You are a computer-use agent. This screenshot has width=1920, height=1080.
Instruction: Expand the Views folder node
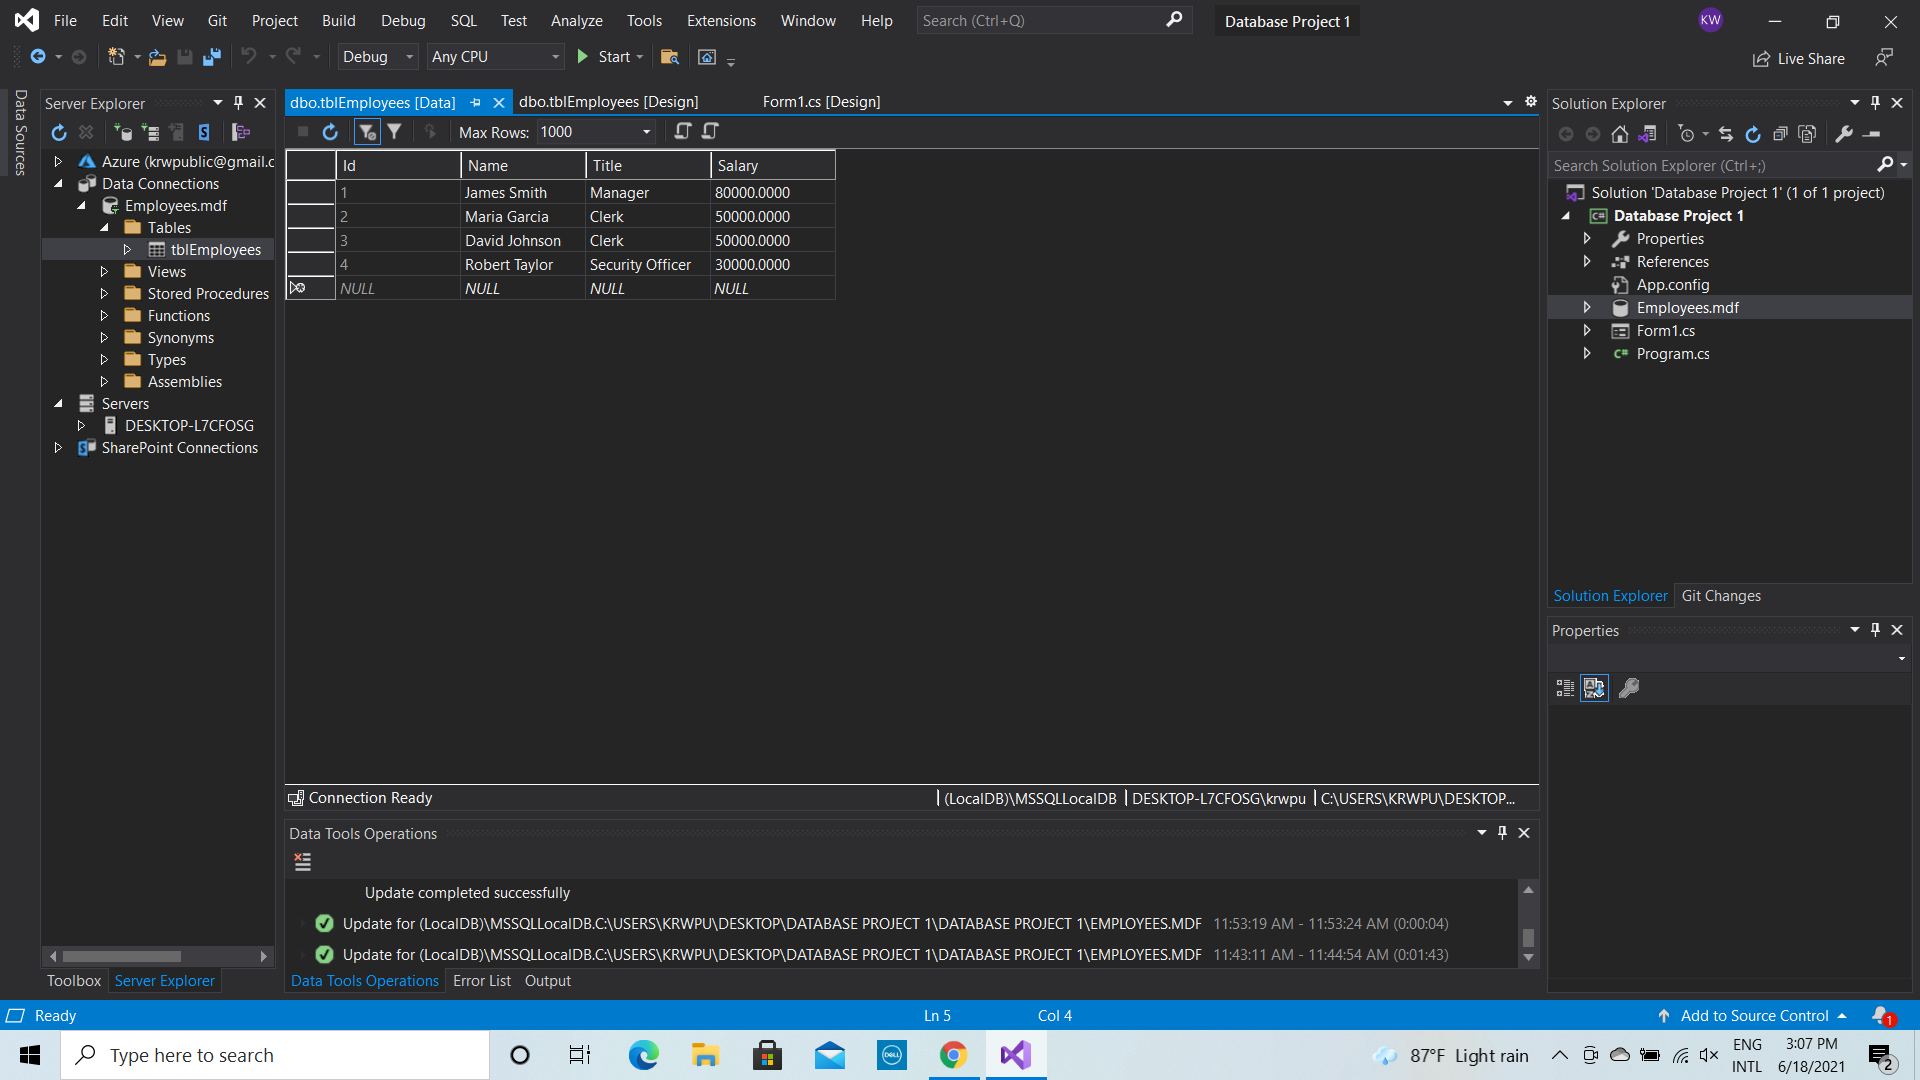click(x=104, y=272)
